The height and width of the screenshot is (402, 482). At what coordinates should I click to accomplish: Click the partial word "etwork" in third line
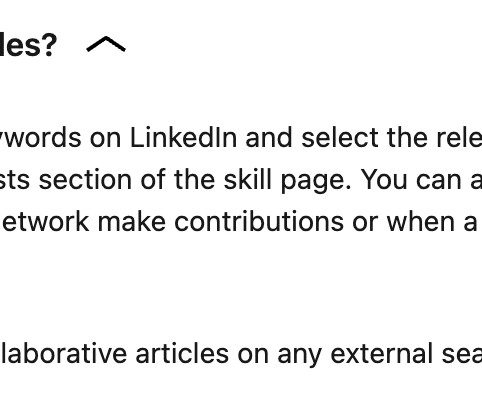pos(45,222)
